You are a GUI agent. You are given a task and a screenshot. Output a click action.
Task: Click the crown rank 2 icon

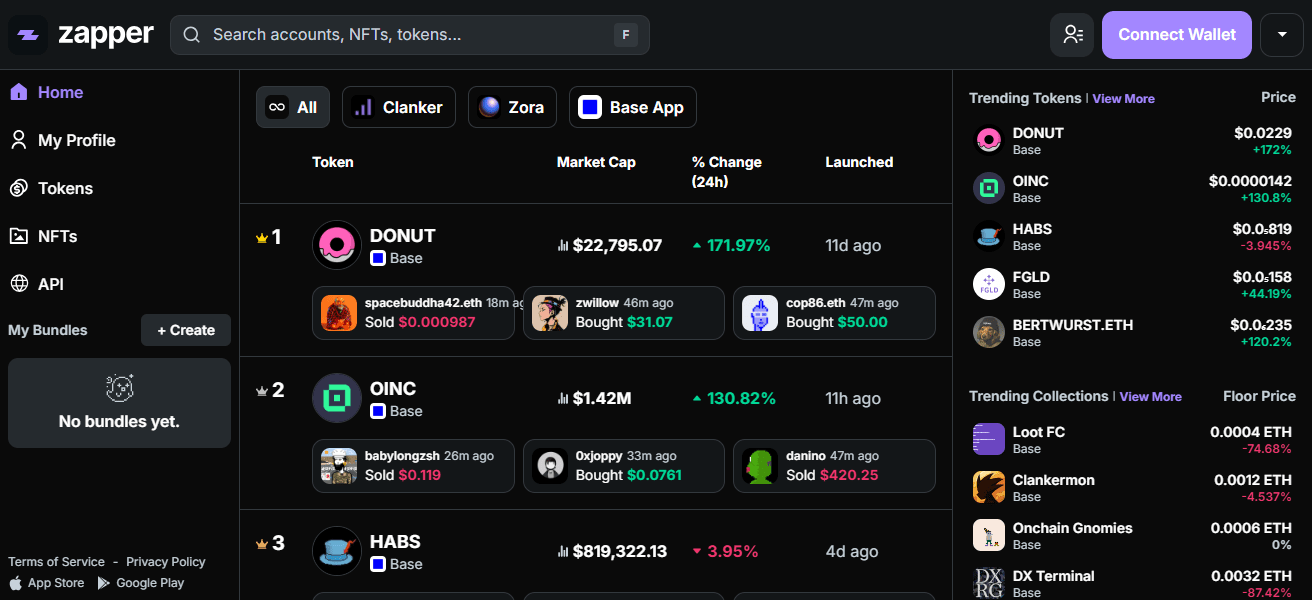(263, 391)
